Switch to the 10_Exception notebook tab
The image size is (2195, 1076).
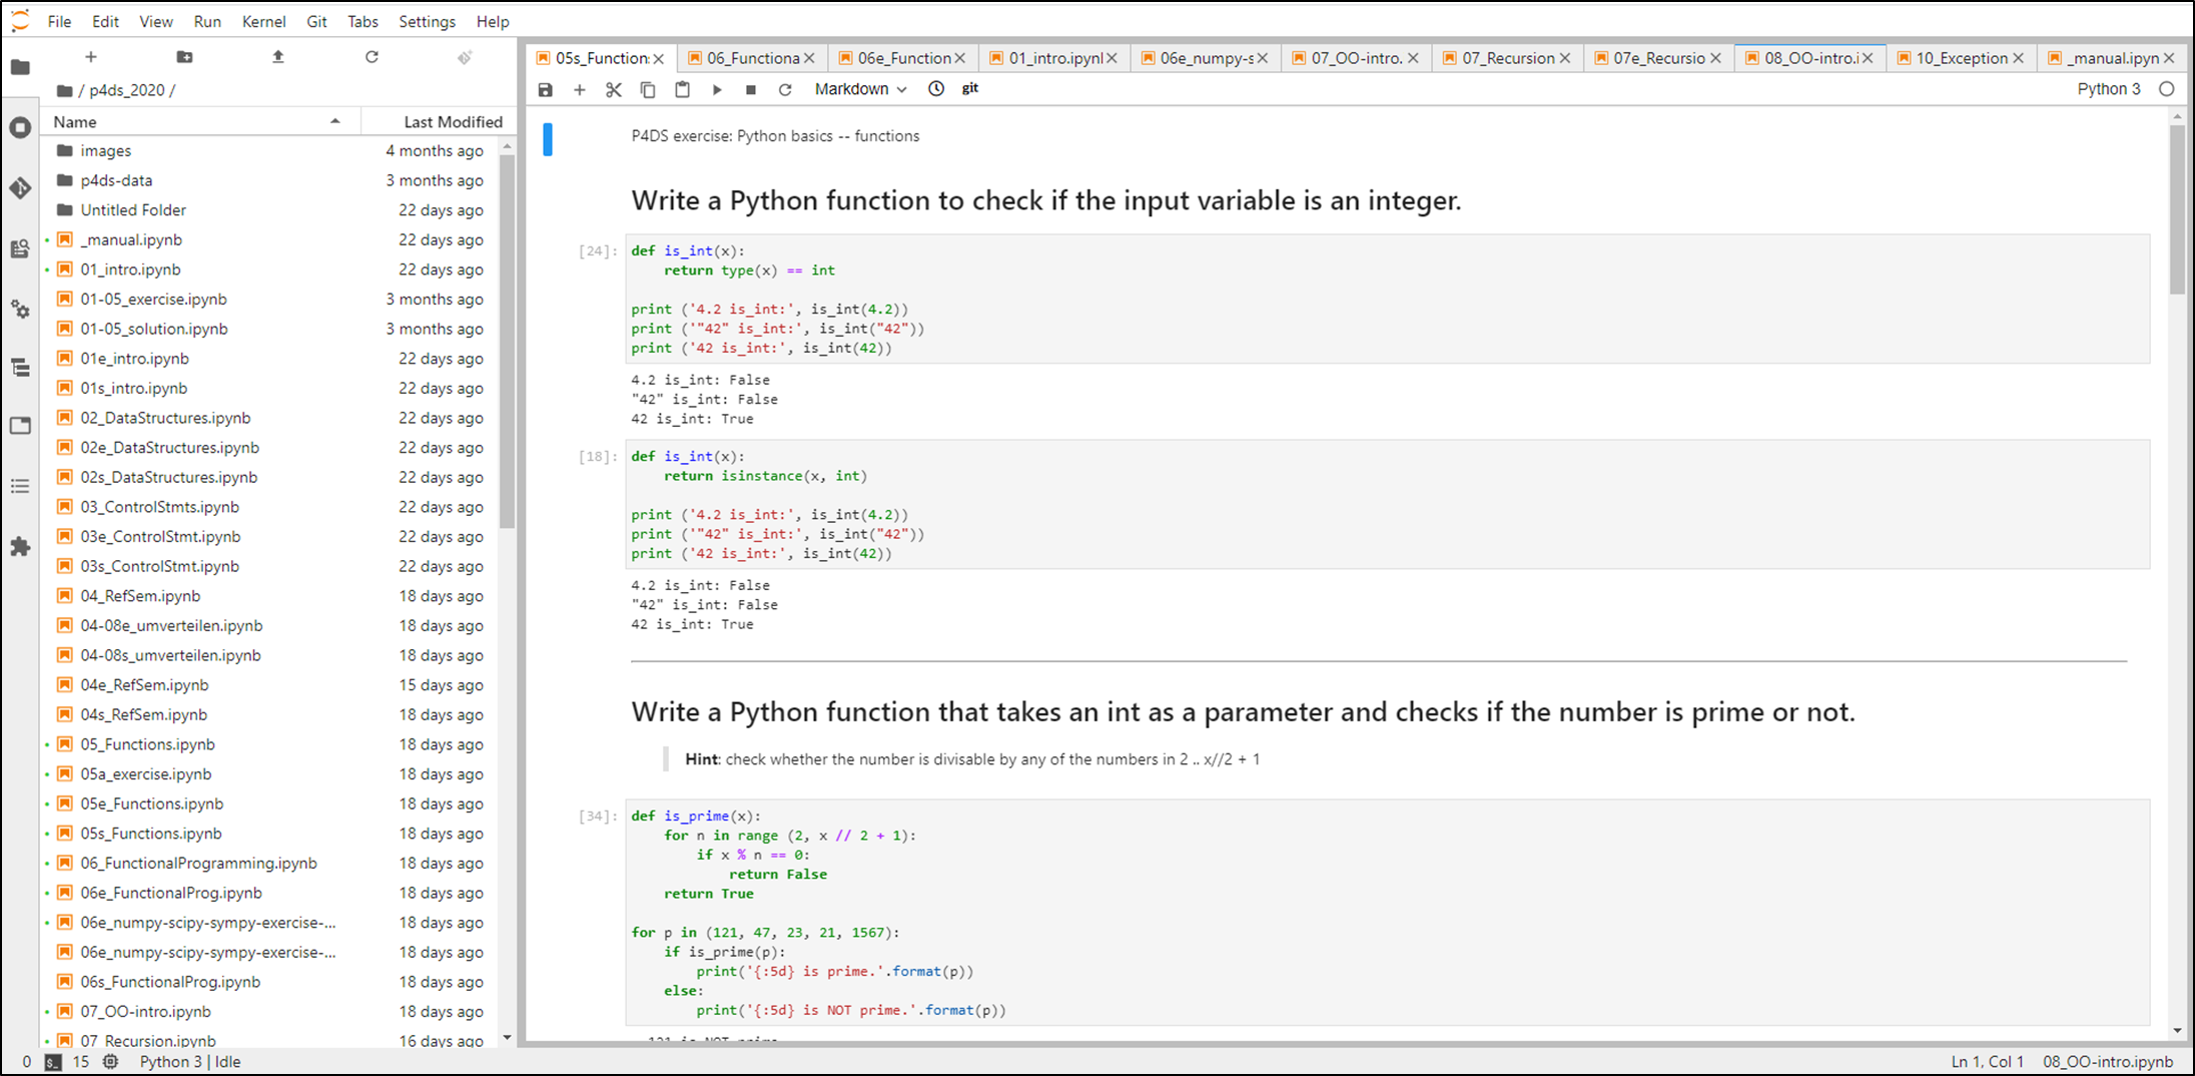coord(1957,58)
